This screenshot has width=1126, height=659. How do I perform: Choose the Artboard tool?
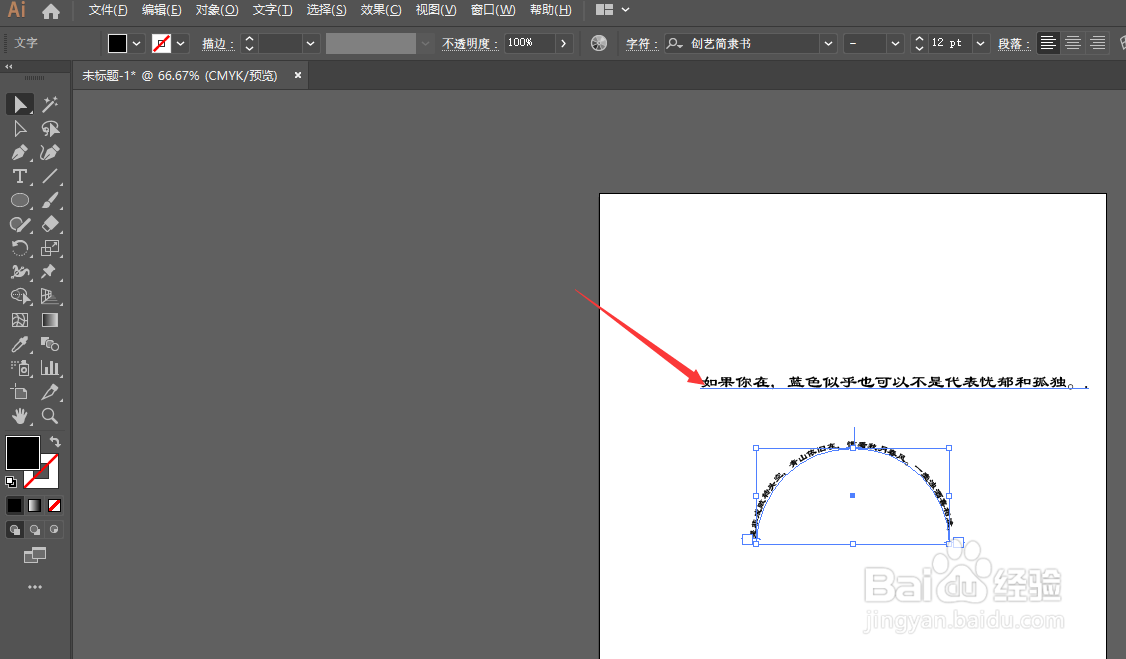pyautogui.click(x=19, y=392)
